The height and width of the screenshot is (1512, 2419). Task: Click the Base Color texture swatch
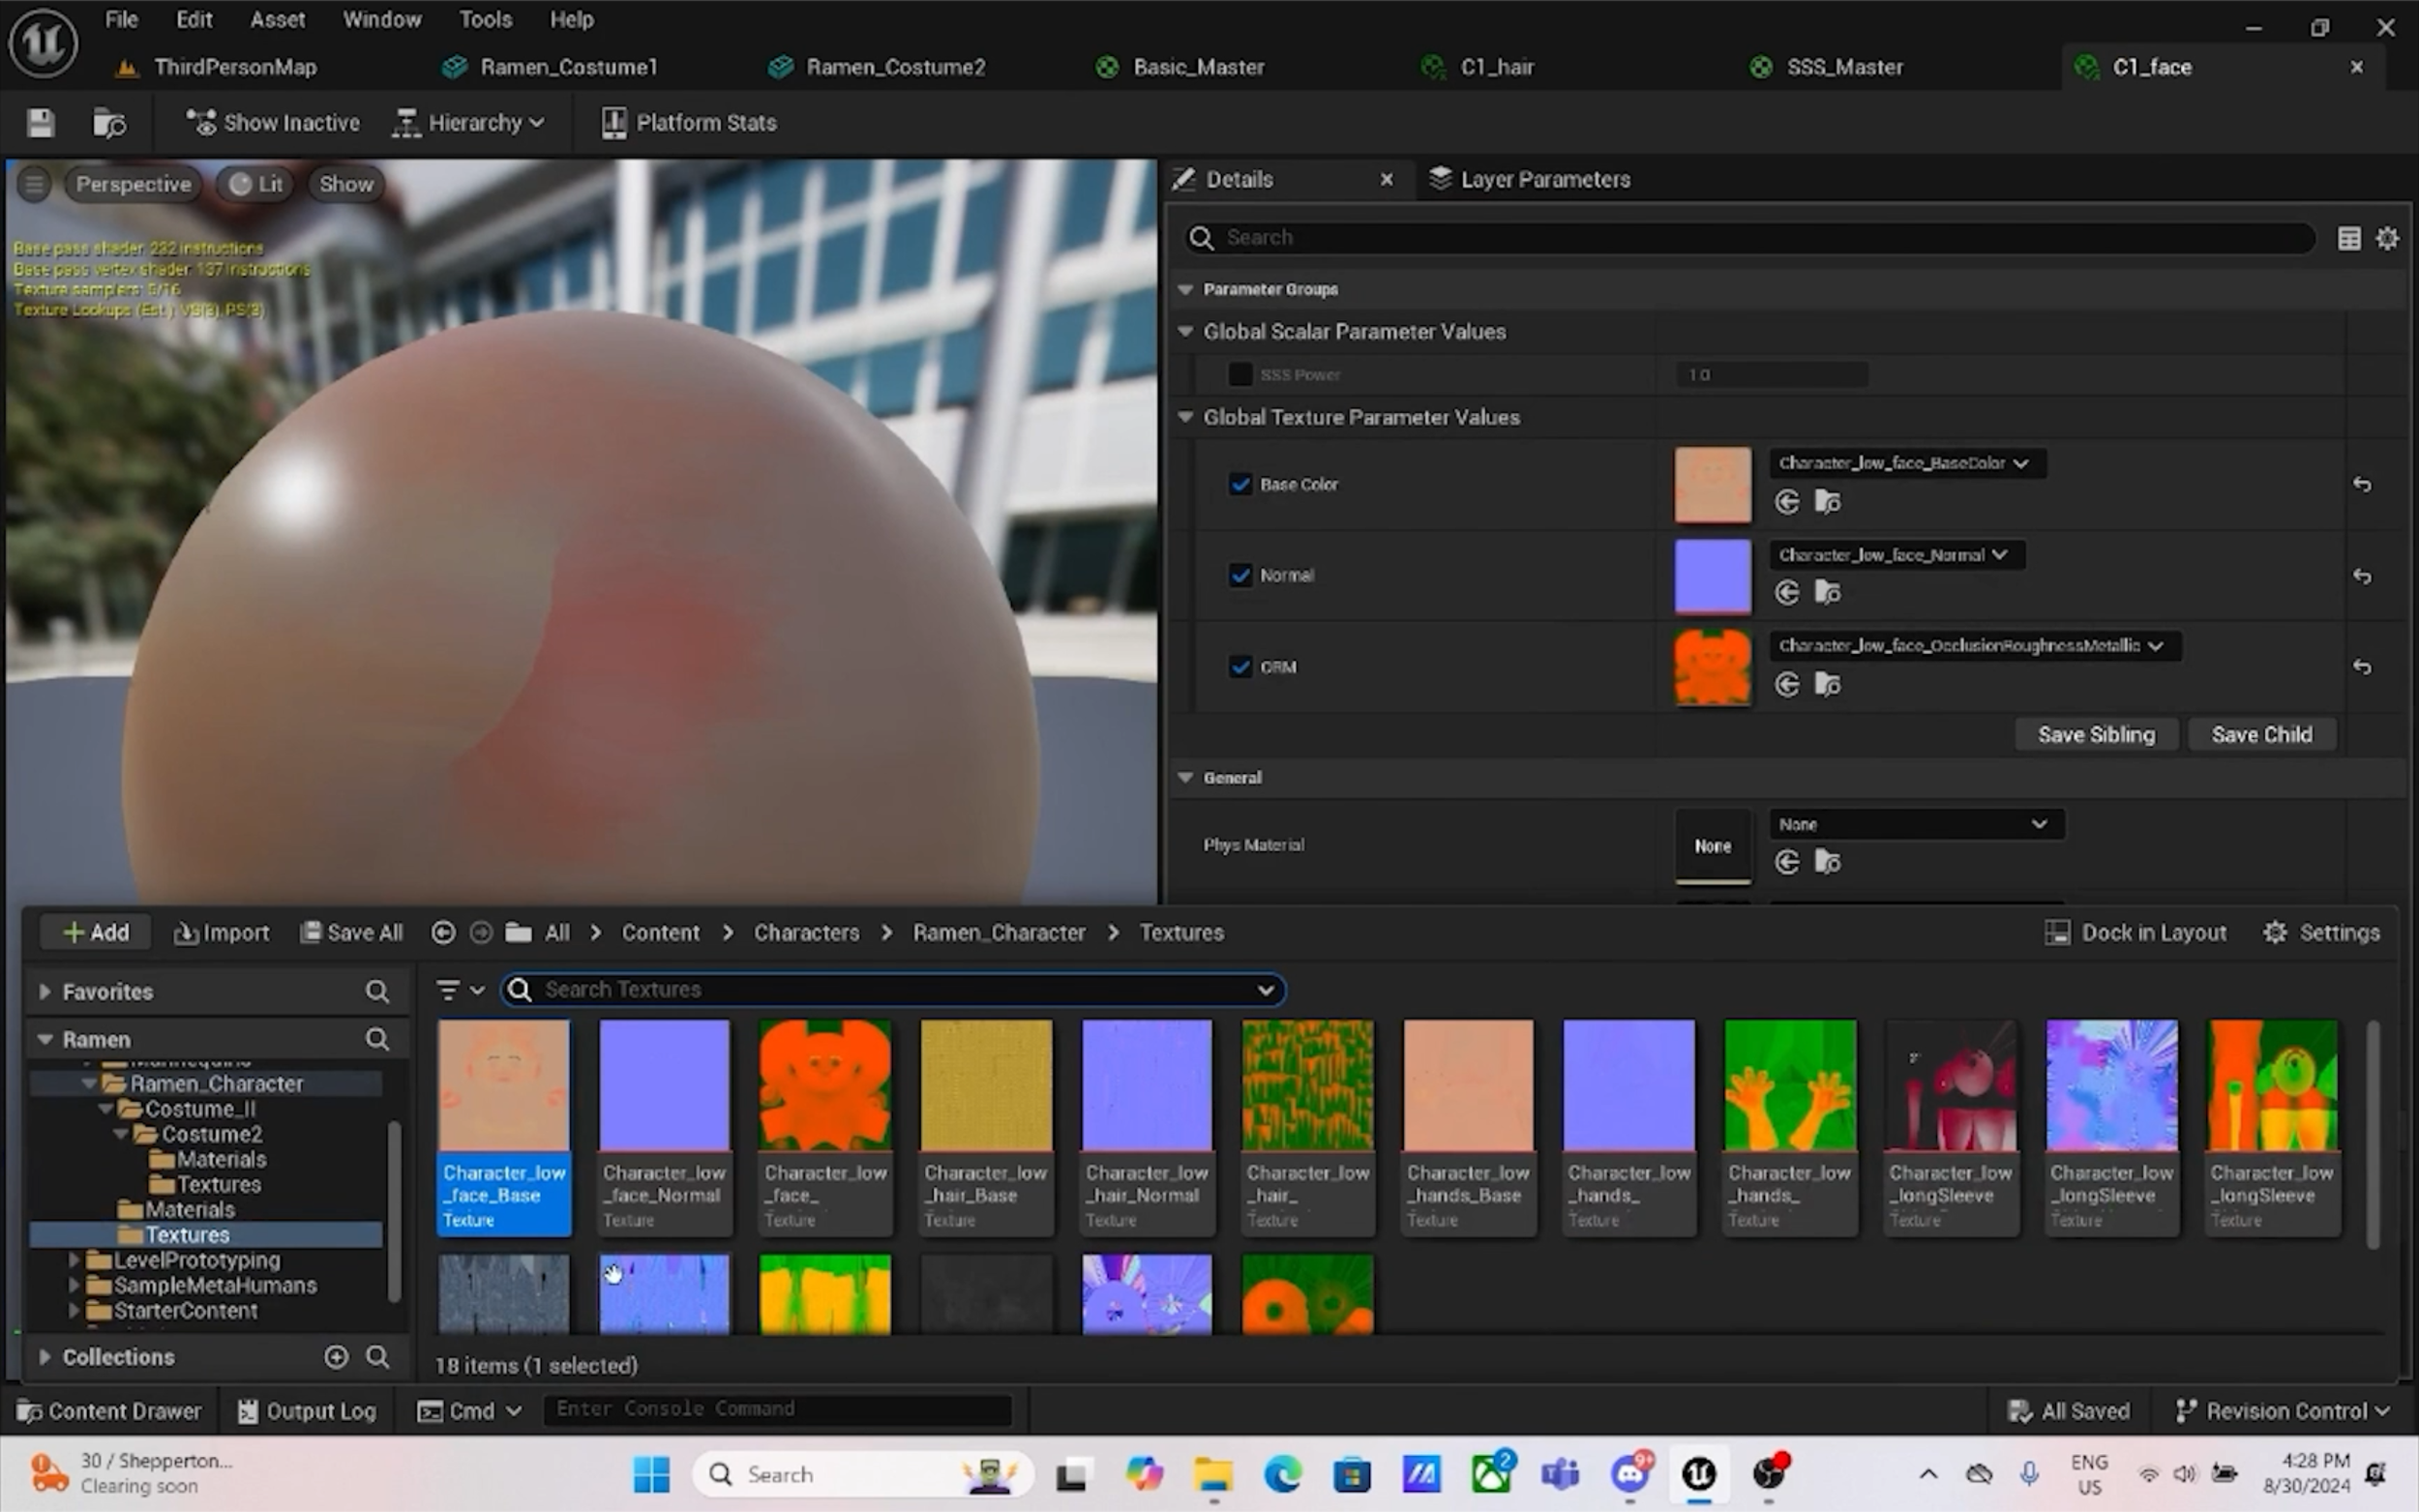coord(1713,485)
